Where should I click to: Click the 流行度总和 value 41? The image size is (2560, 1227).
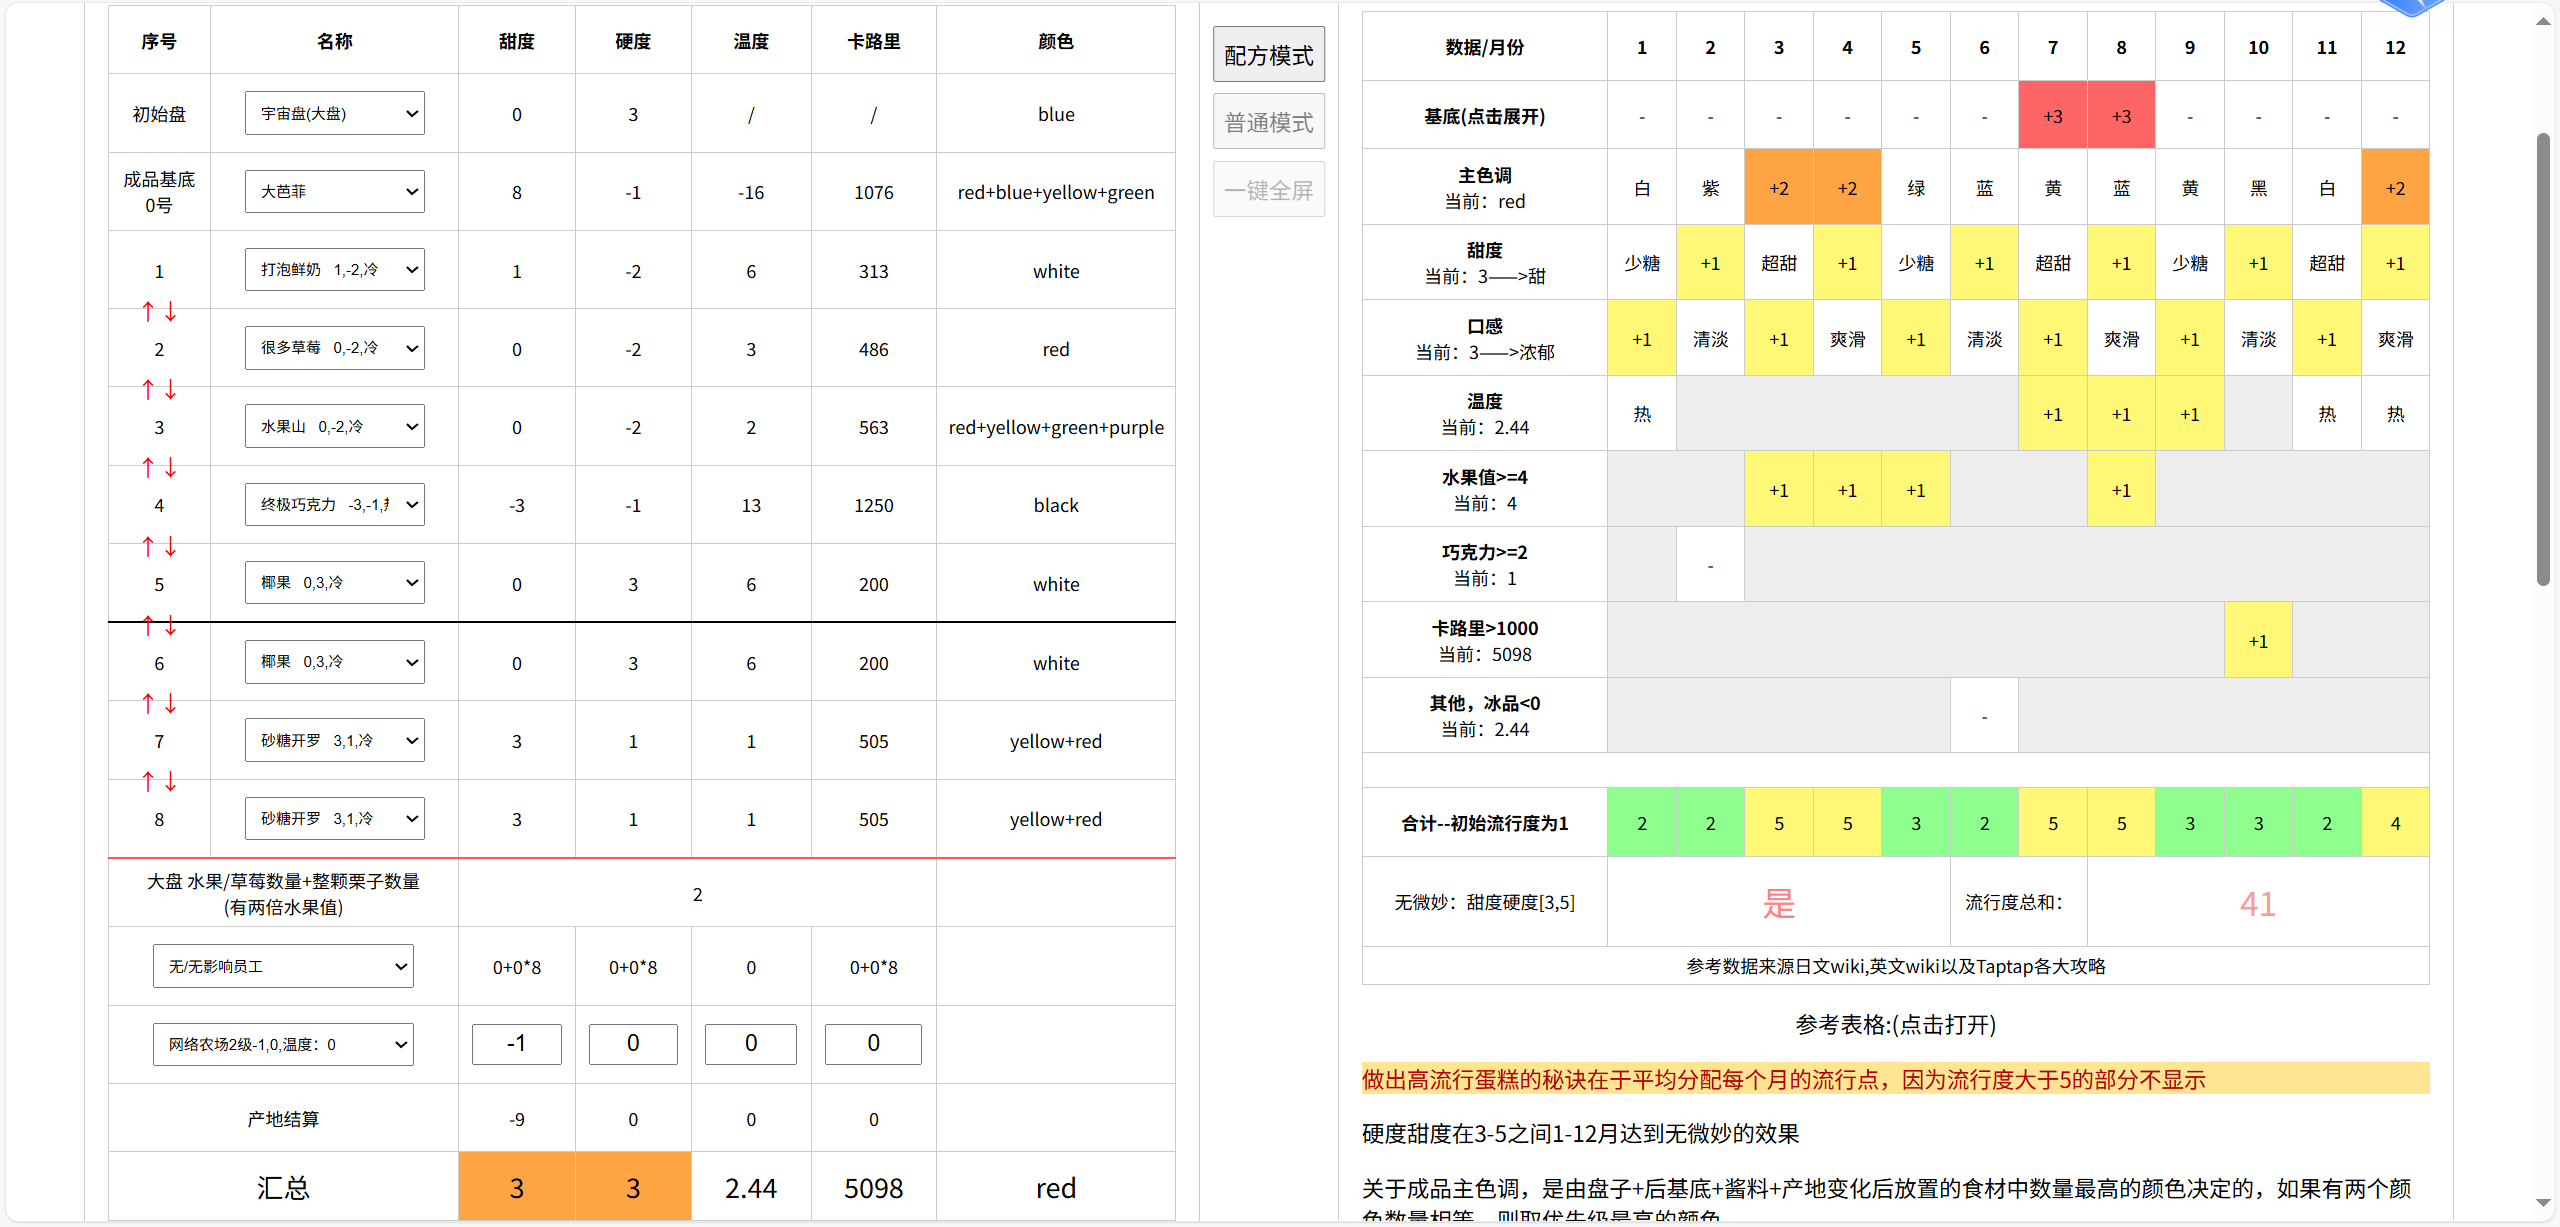(x=2258, y=903)
